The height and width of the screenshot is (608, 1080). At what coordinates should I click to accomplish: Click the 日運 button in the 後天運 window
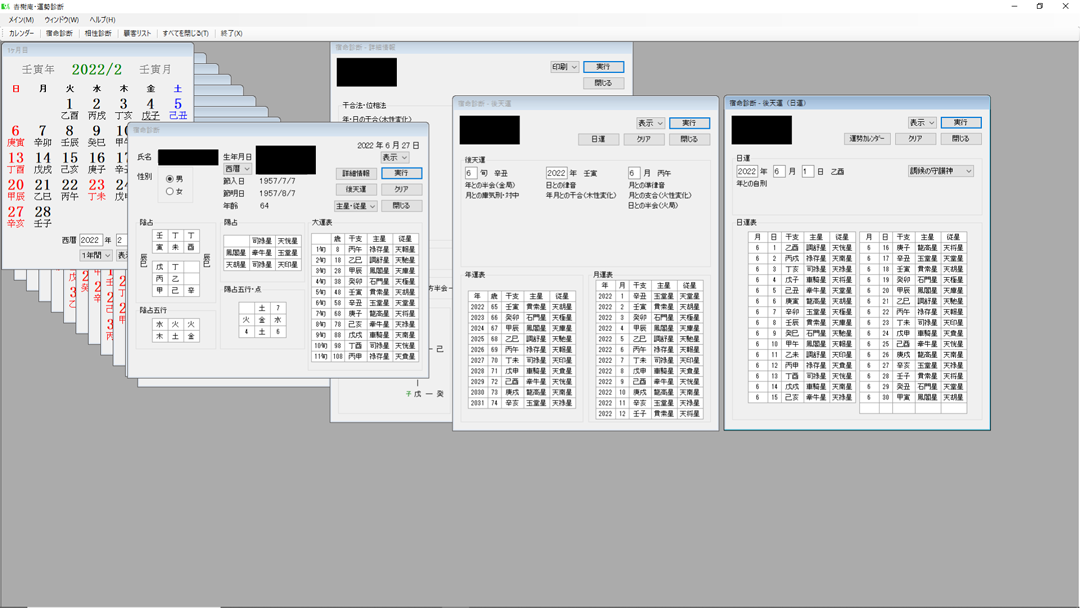[x=598, y=139]
